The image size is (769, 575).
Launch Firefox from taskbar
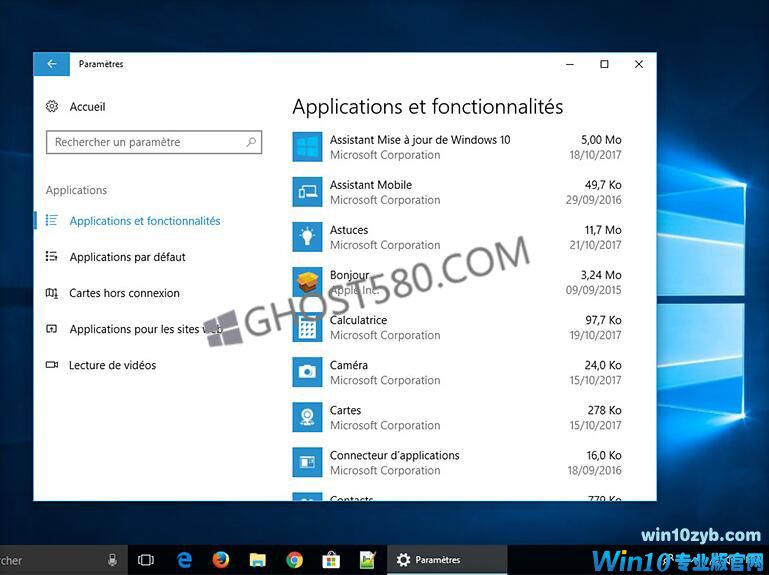pyautogui.click(x=221, y=559)
